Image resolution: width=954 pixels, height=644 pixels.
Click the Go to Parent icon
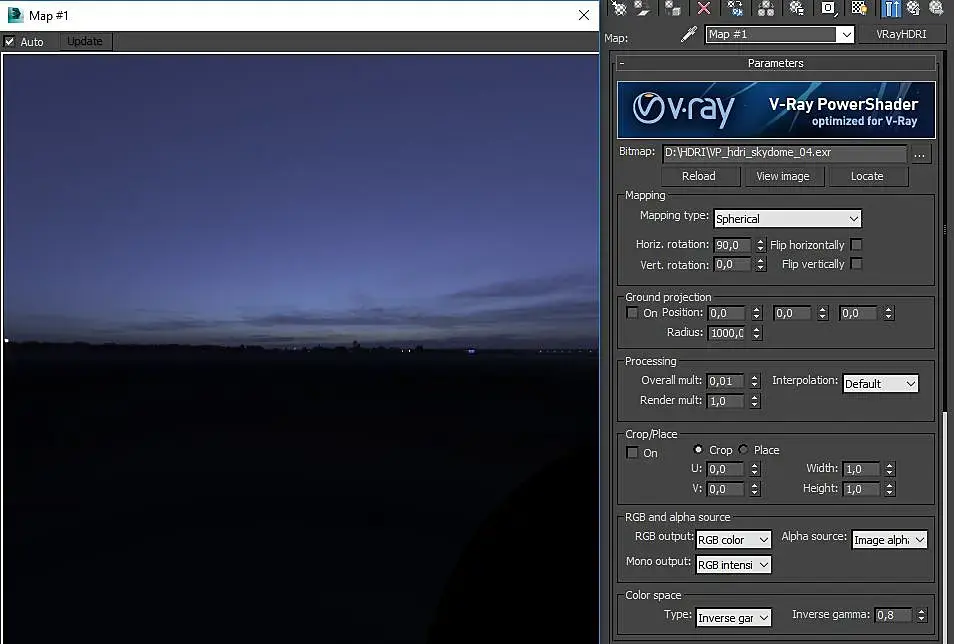(913, 8)
